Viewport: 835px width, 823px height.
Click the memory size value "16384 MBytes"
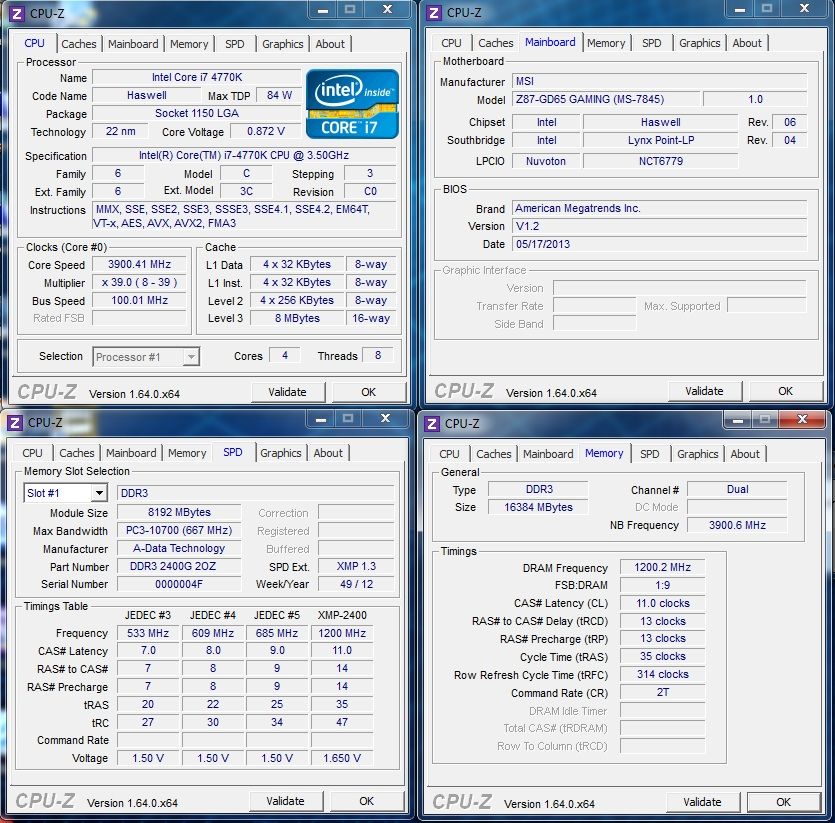[538, 507]
